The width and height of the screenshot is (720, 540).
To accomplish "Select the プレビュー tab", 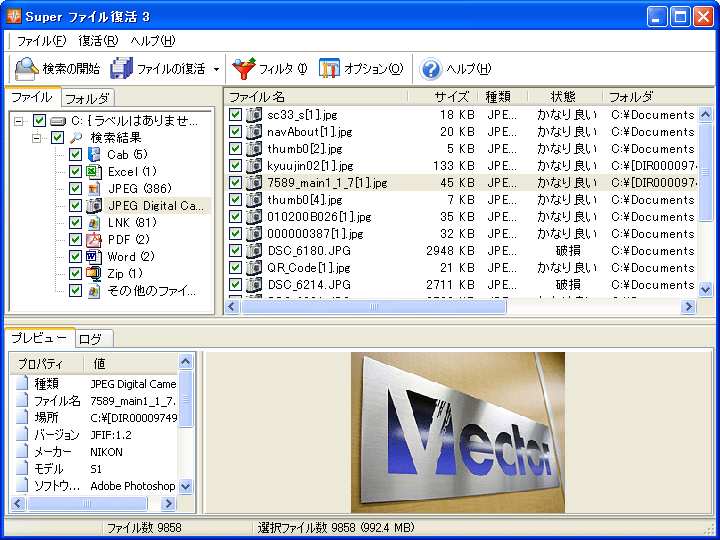I will click(x=39, y=338).
